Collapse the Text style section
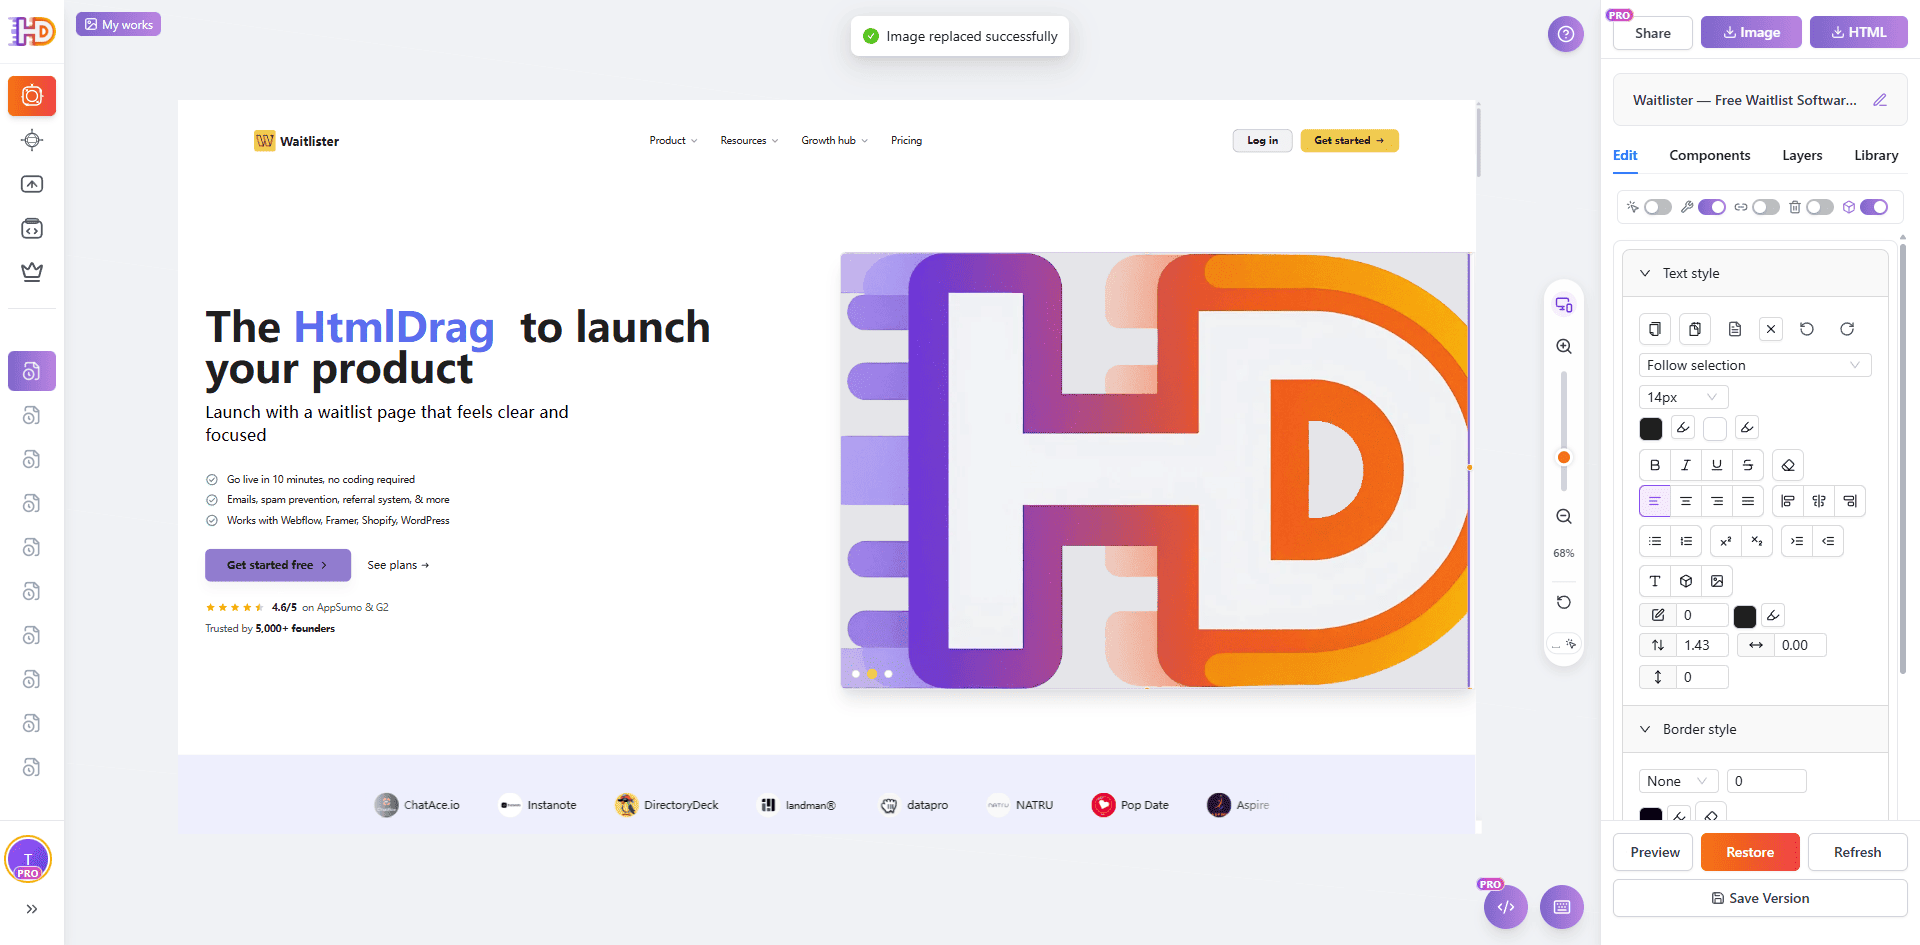The height and width of the screenshot is (945, 1920). pos(1645,273)
